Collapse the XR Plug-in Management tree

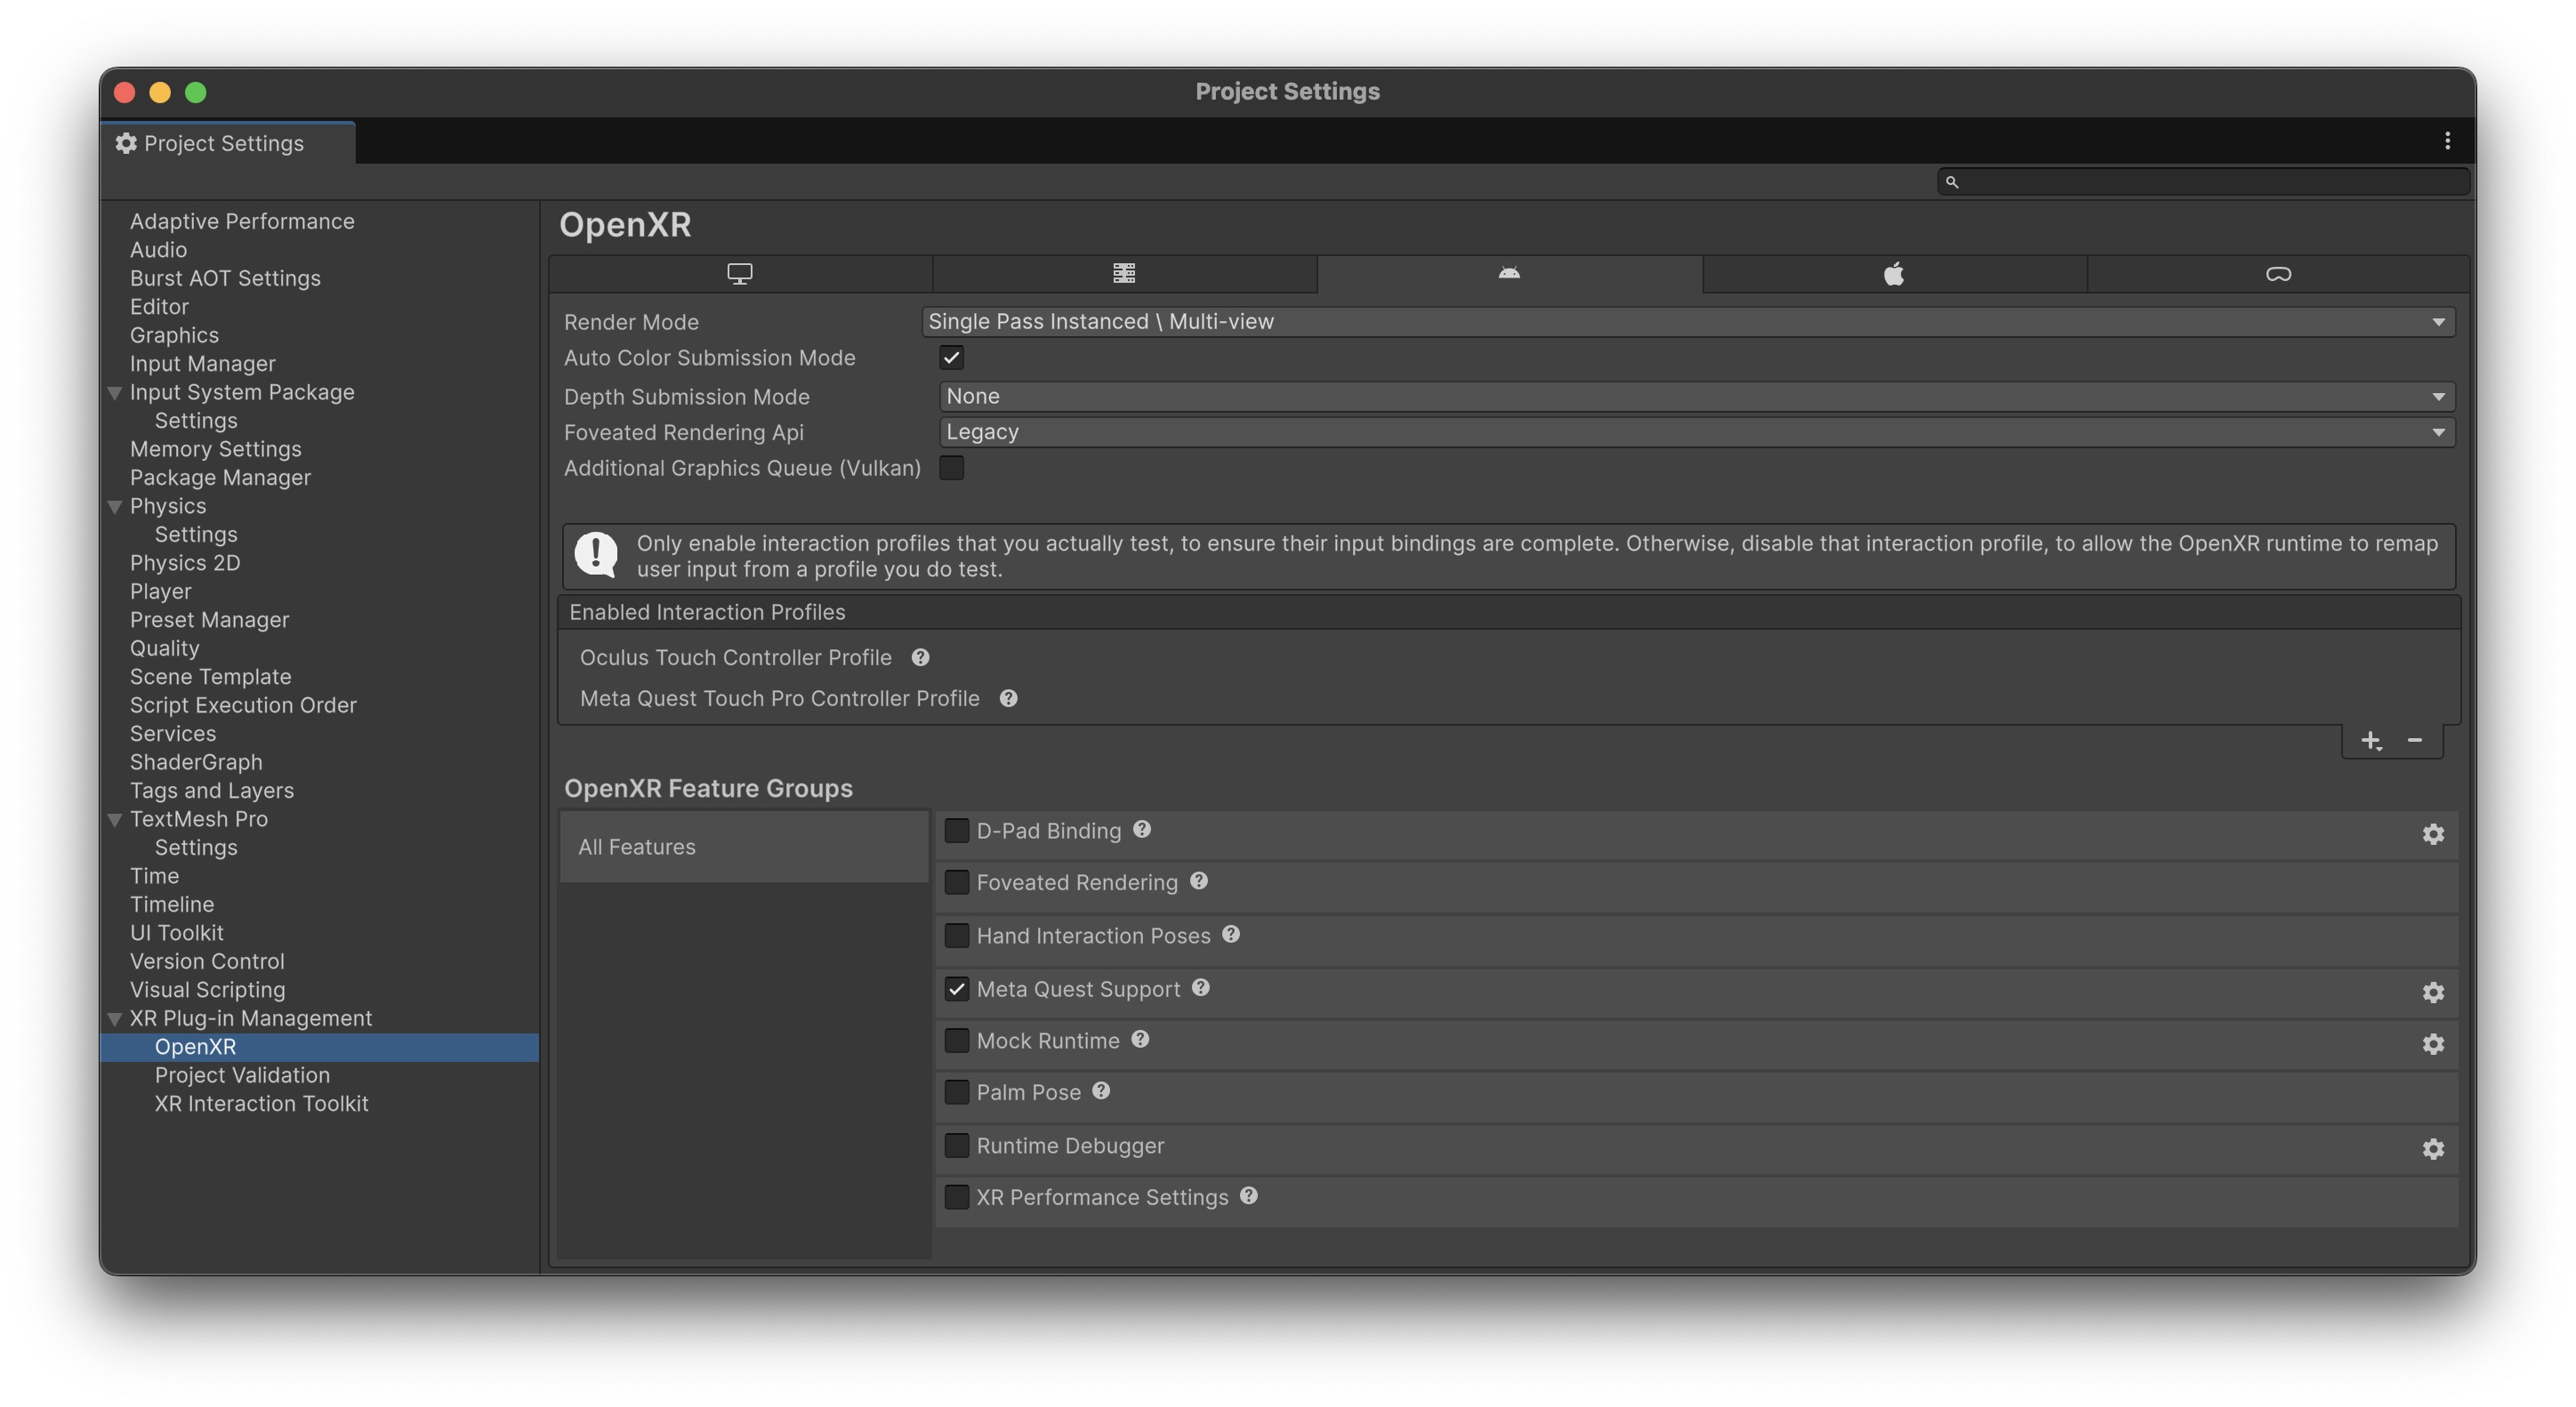pos(115,1018)
